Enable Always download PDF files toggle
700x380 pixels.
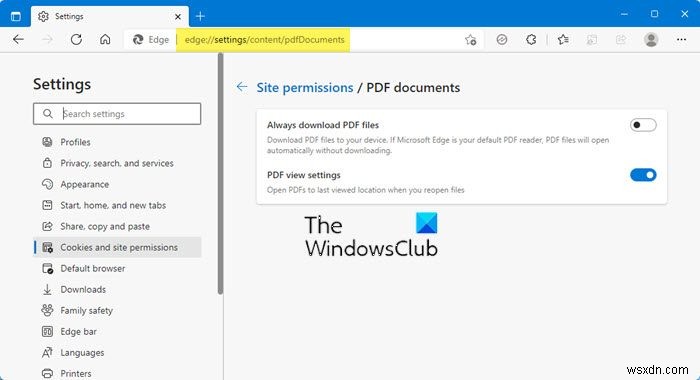click(x=643, y=125)
